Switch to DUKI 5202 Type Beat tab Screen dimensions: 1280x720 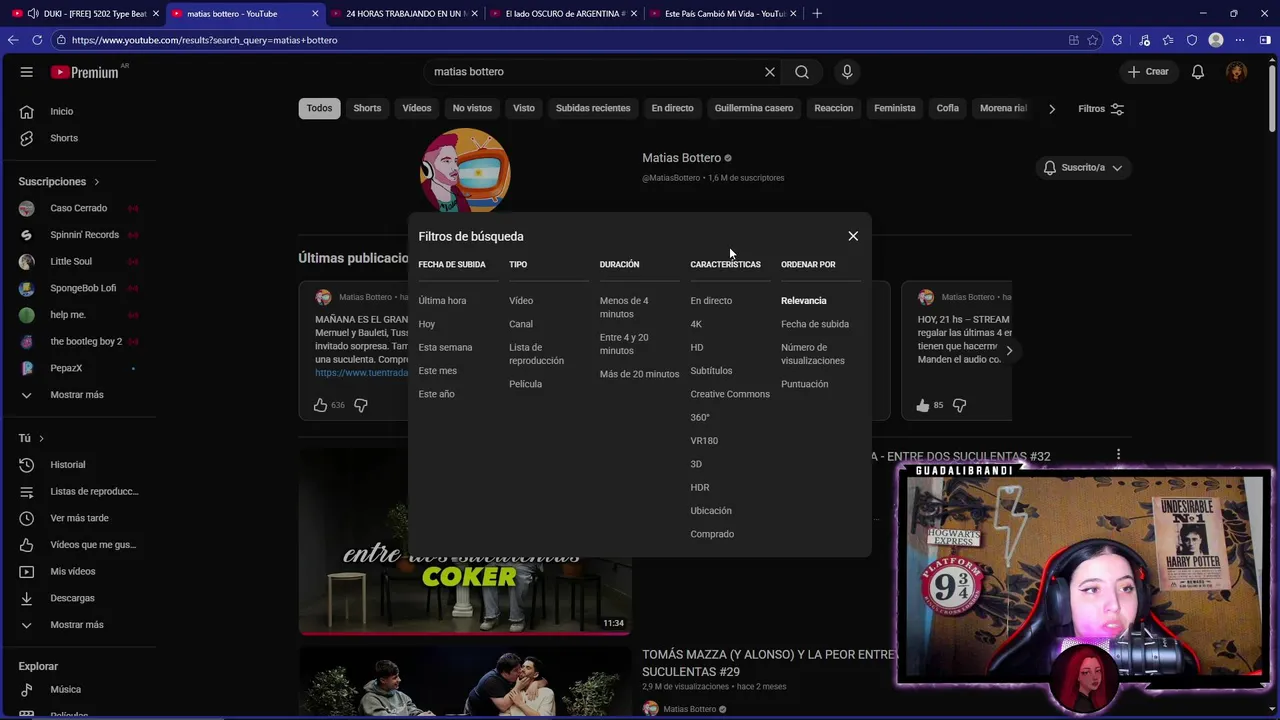tap(86, 14)
